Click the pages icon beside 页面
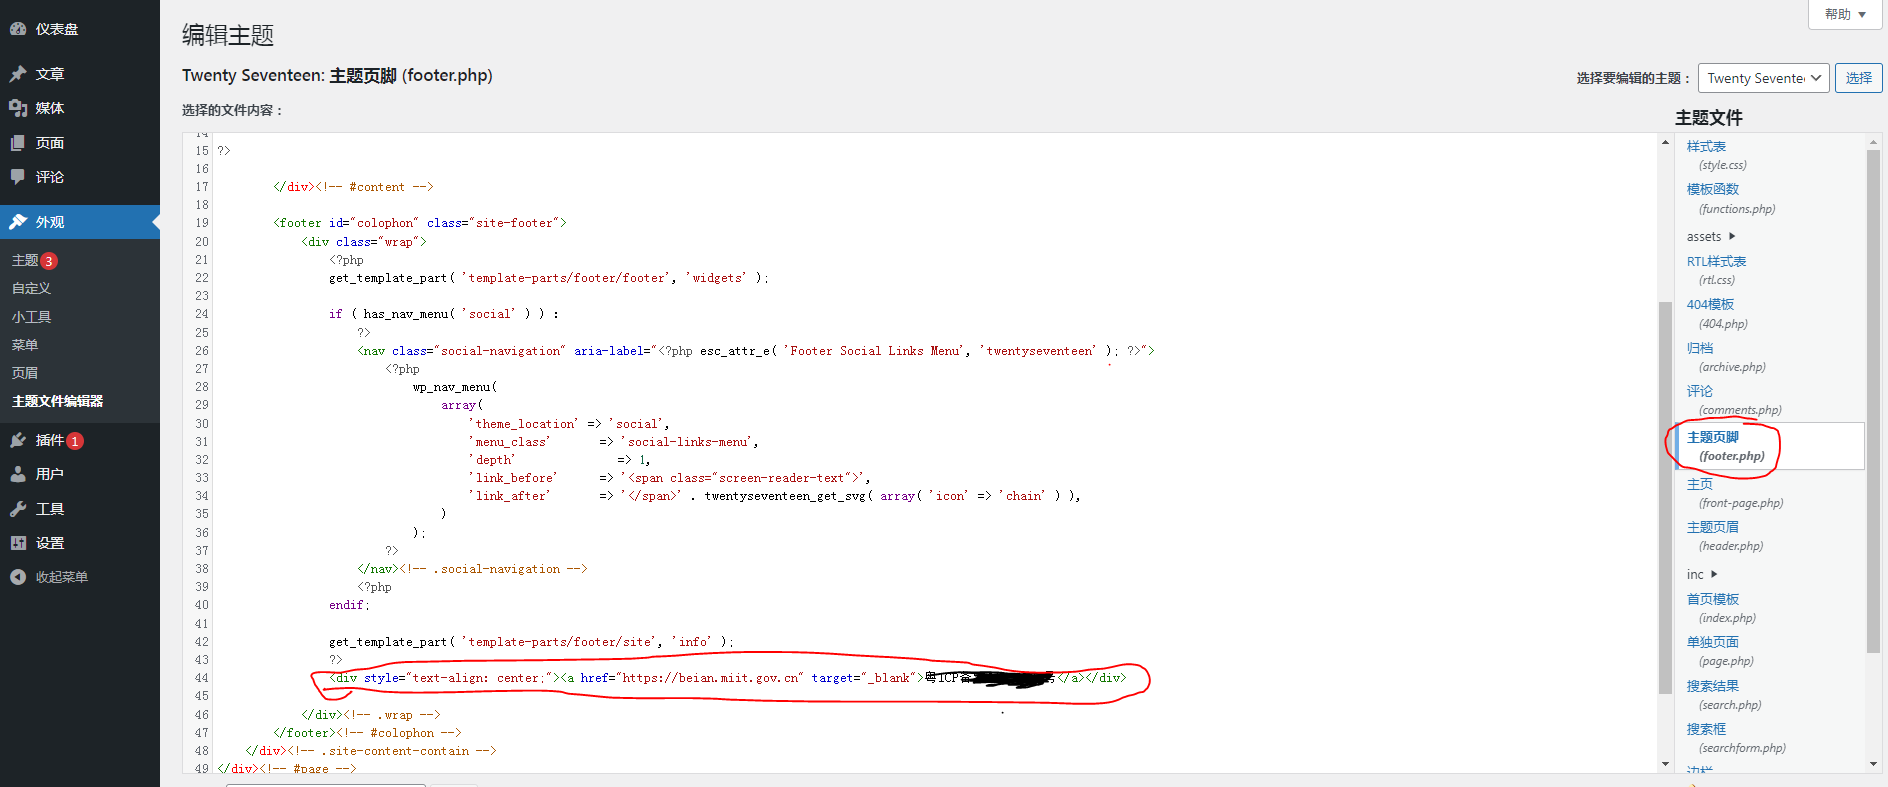This screenshot has height=787, width=1888. pyautogui.click(x=18, y=143)
